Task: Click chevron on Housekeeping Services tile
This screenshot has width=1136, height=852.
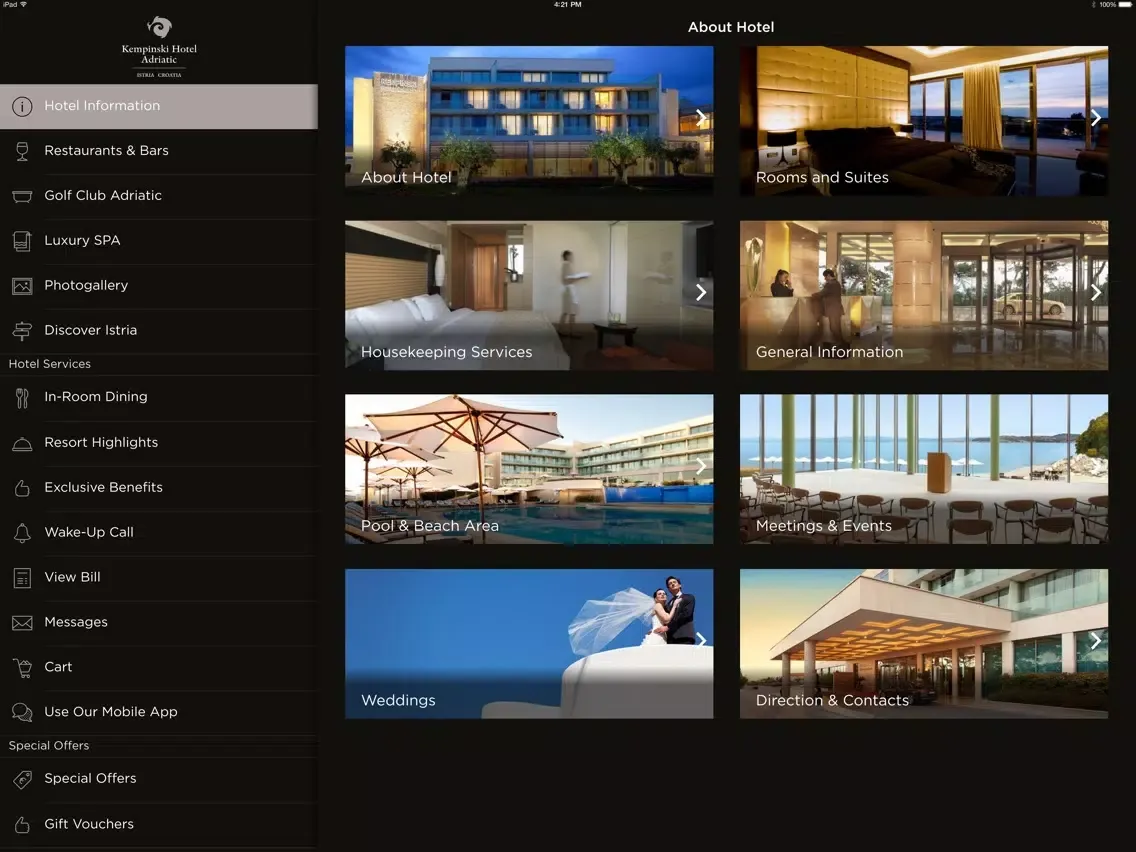Action: coord(701,293)
